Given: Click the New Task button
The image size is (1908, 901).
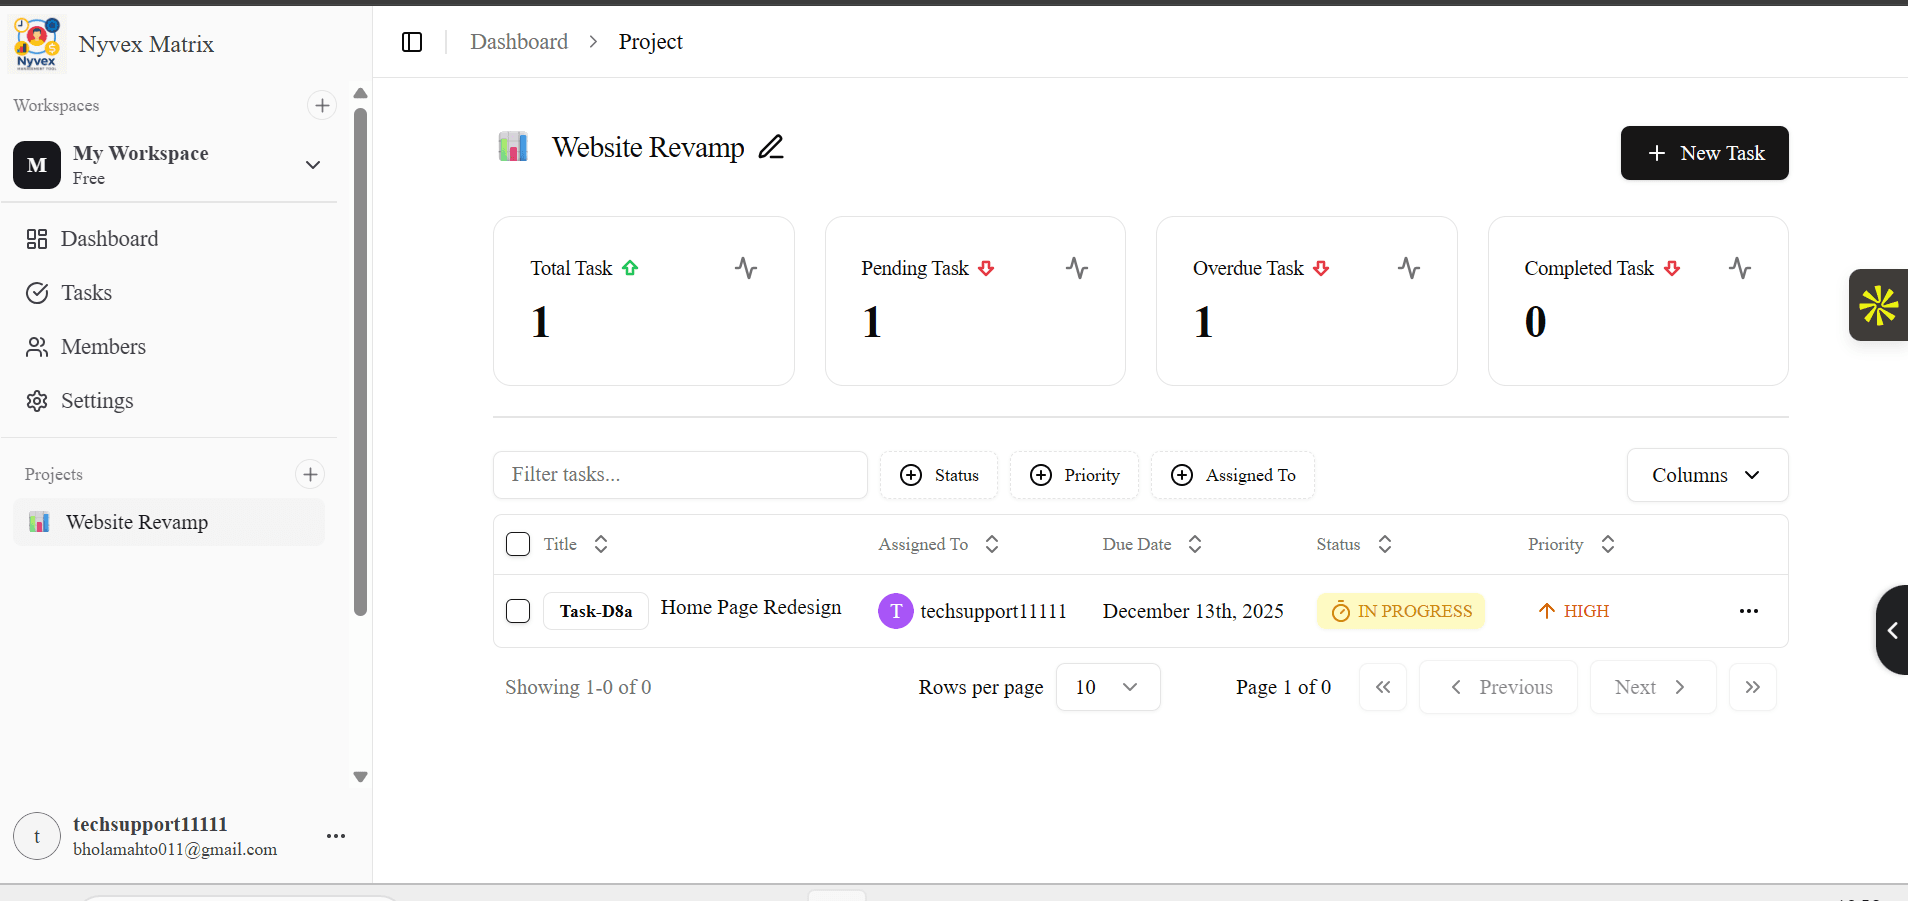Looking at the screenshot, I should (1703, 153).
